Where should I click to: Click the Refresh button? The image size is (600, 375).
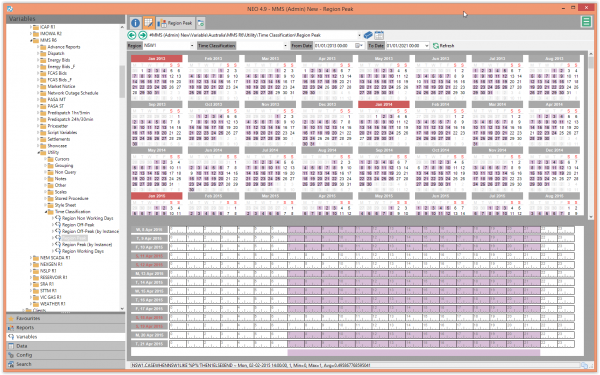pyautogui.click(x=443, y=46)
